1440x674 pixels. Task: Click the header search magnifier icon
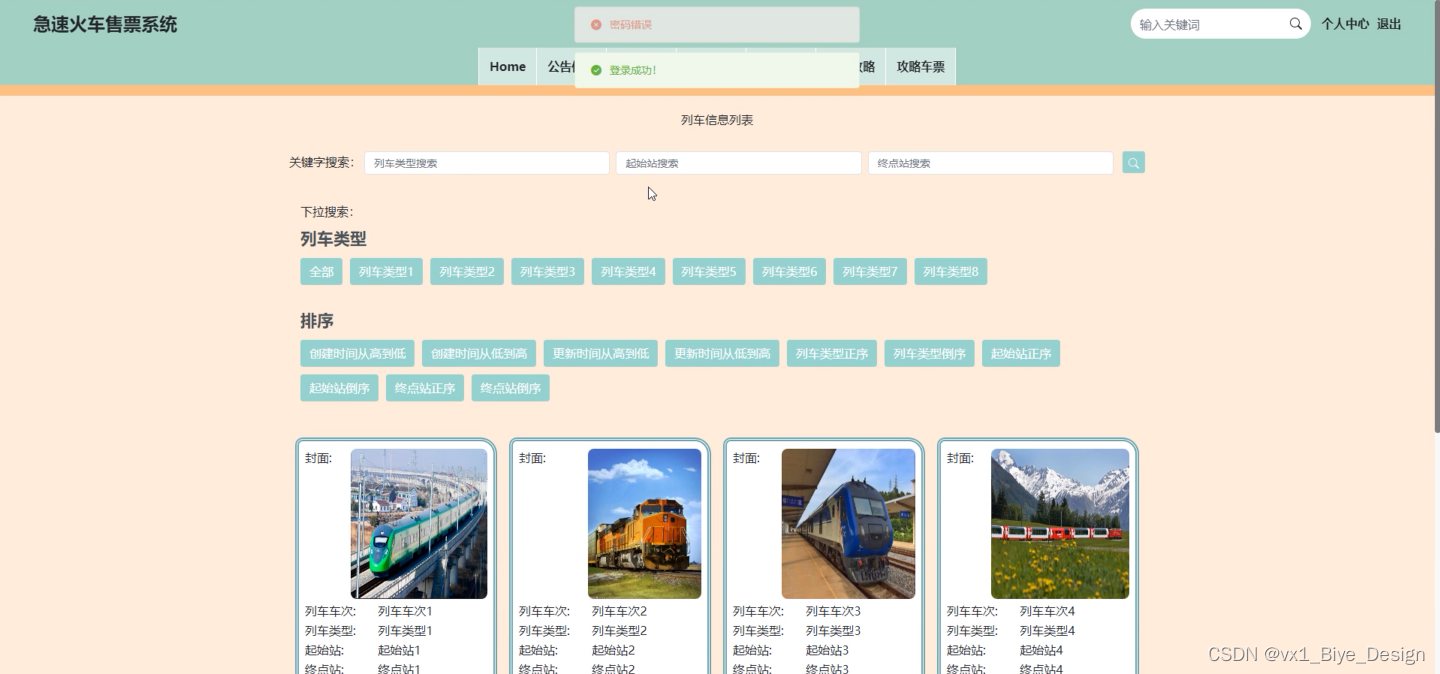point(1296,24)
